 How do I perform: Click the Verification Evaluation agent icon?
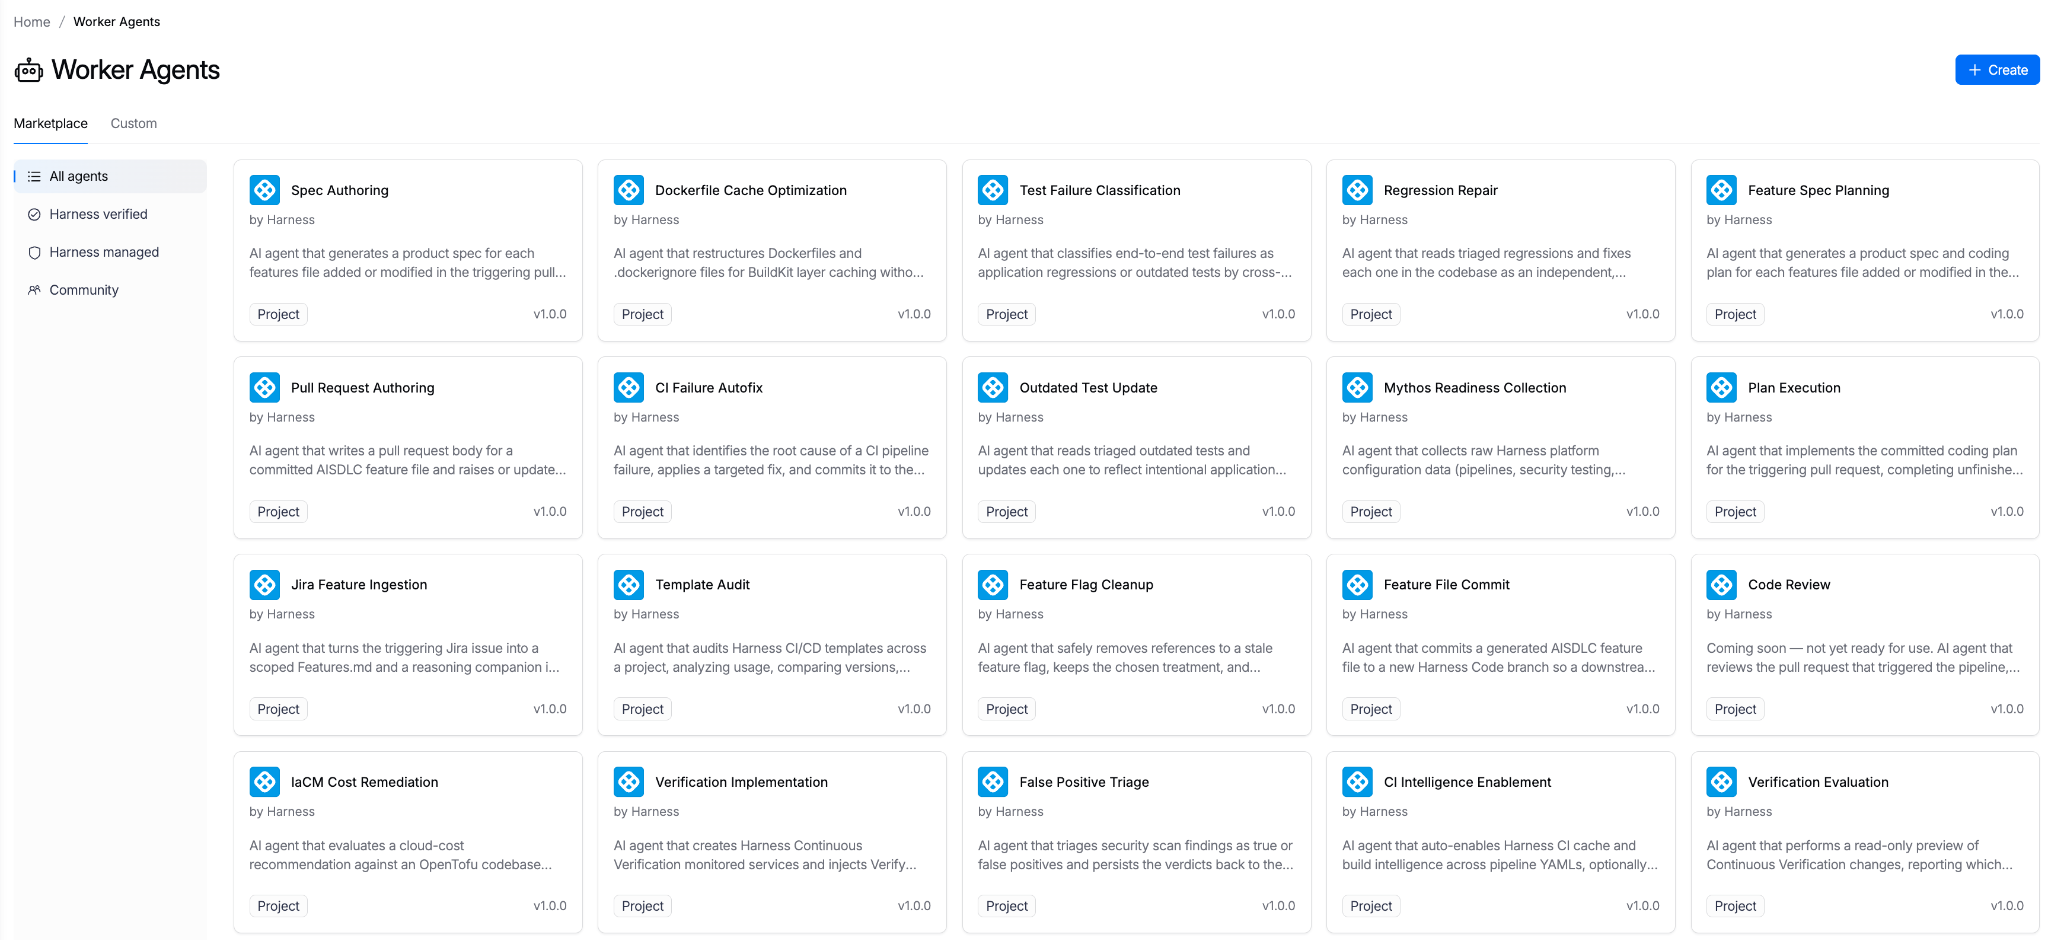[x=1722, y=782]
